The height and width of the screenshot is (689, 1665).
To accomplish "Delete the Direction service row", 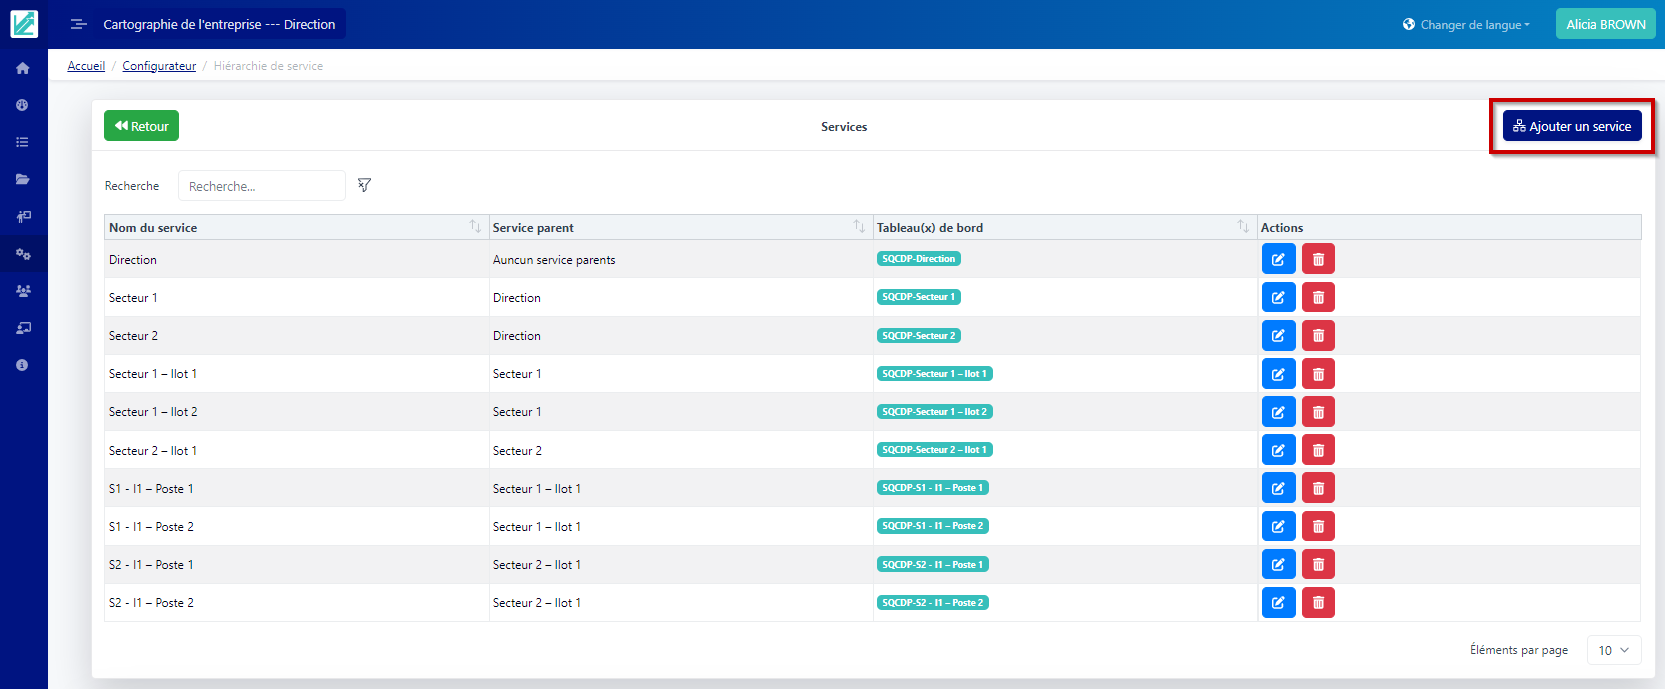I will point(1318,259).
